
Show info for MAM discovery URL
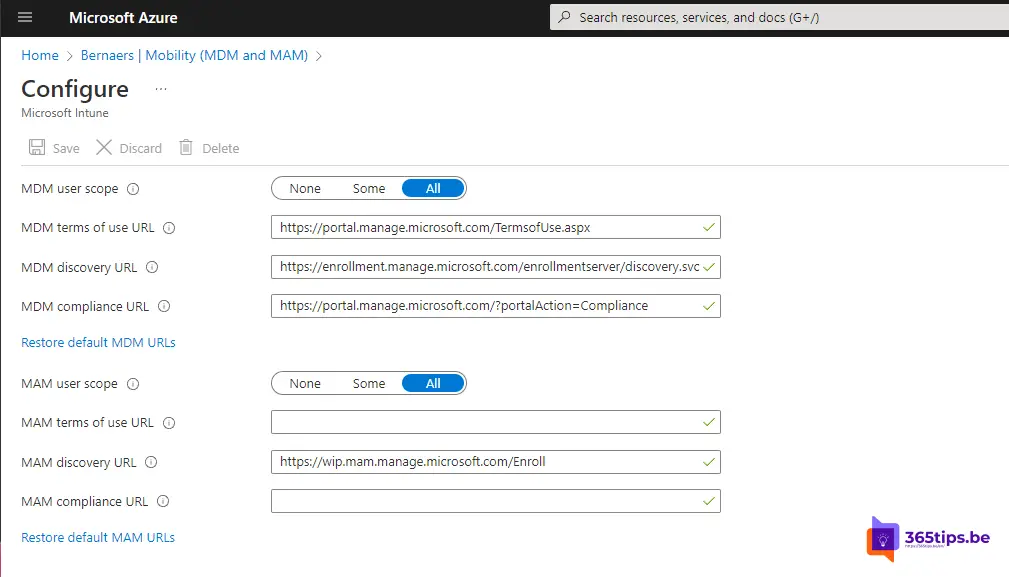pos(151,462)
